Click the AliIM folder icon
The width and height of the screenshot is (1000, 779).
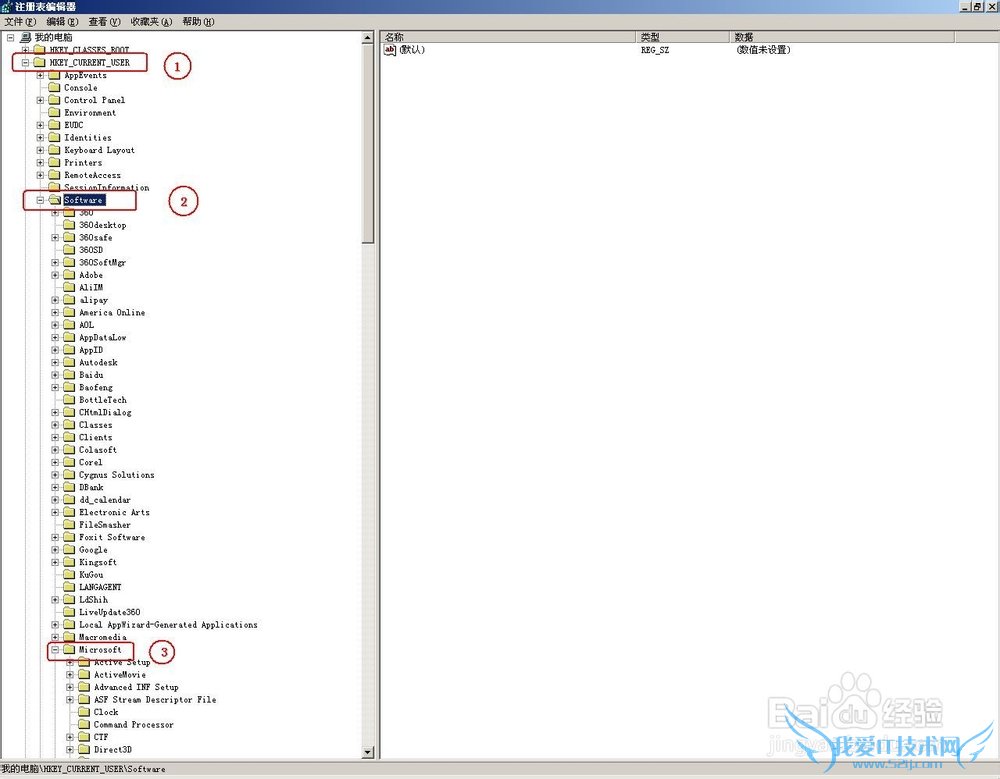tap(69, 288)
